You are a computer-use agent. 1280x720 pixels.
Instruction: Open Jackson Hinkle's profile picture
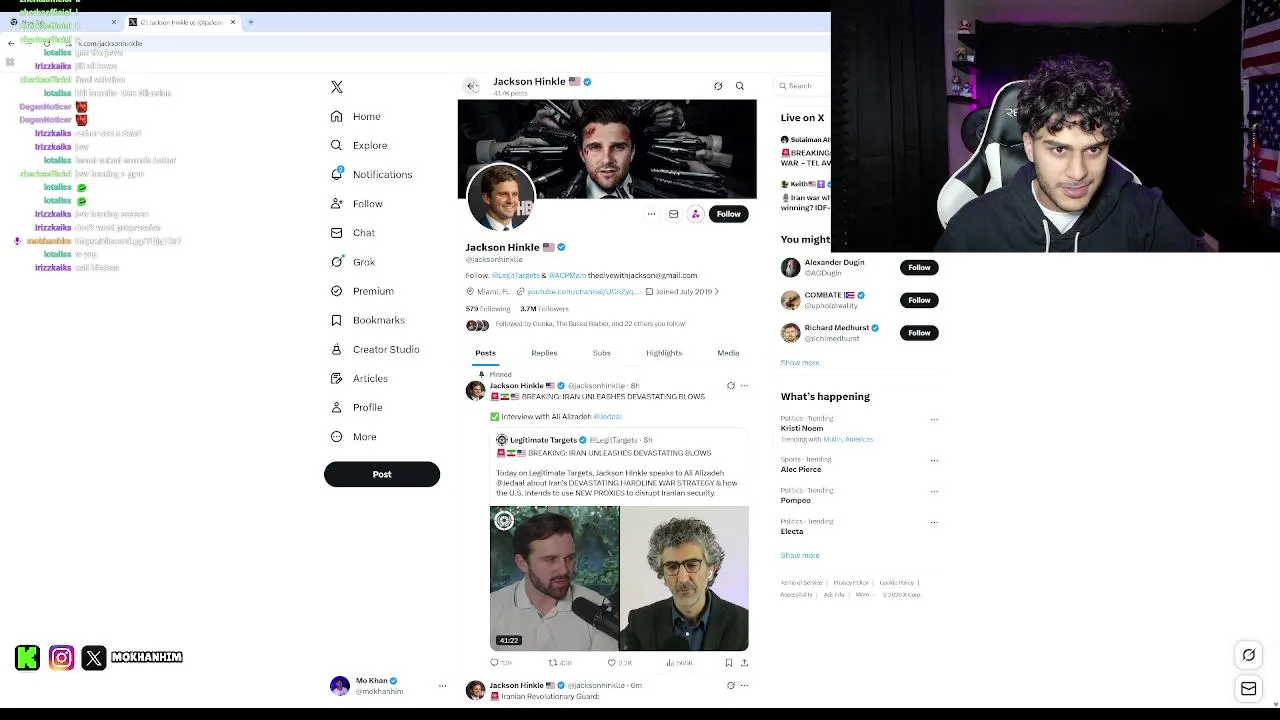tap(501, 197)
